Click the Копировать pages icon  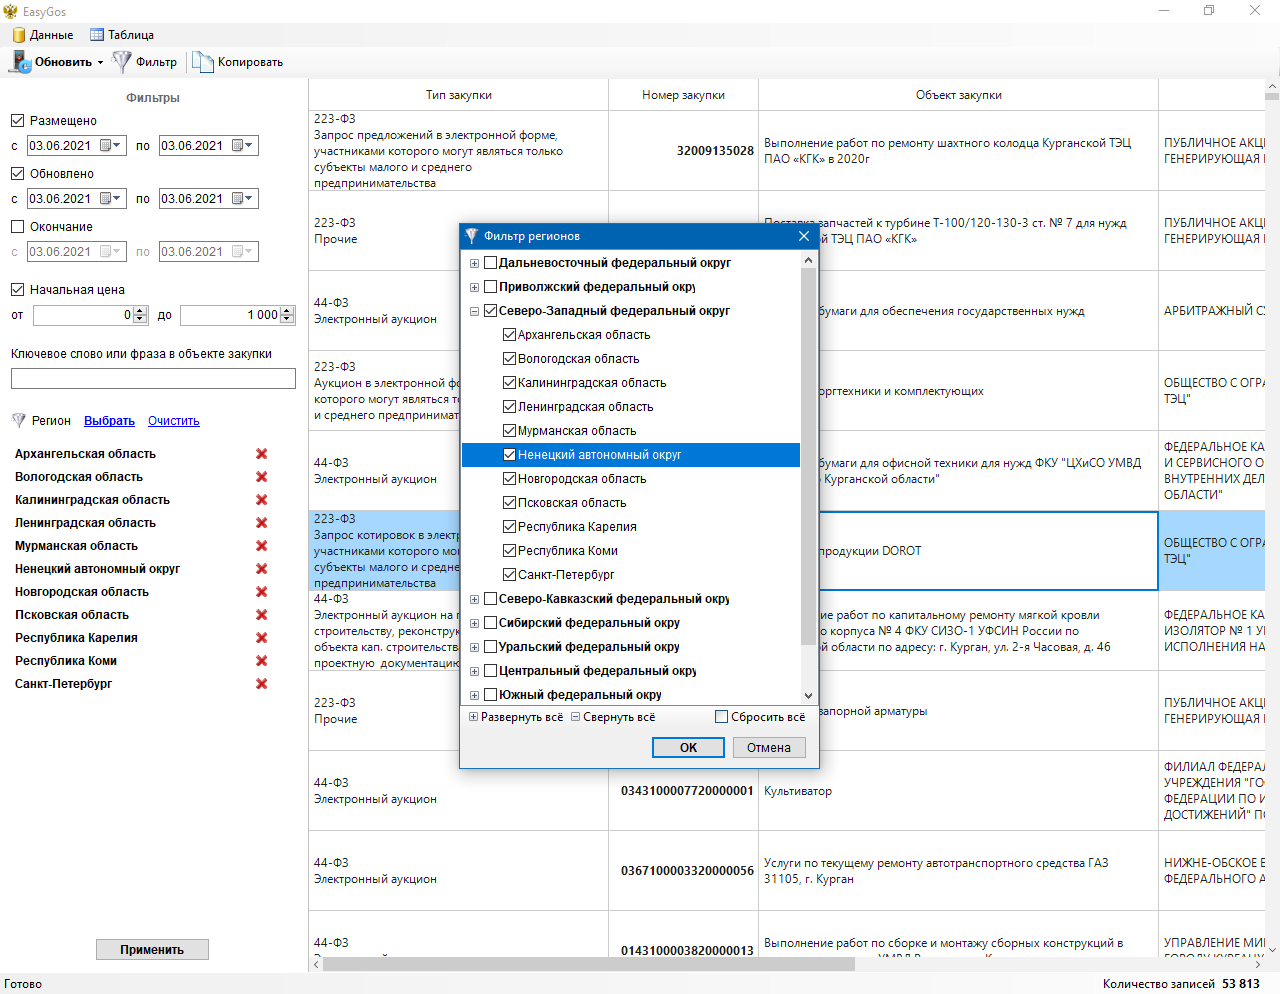[203, 62]
